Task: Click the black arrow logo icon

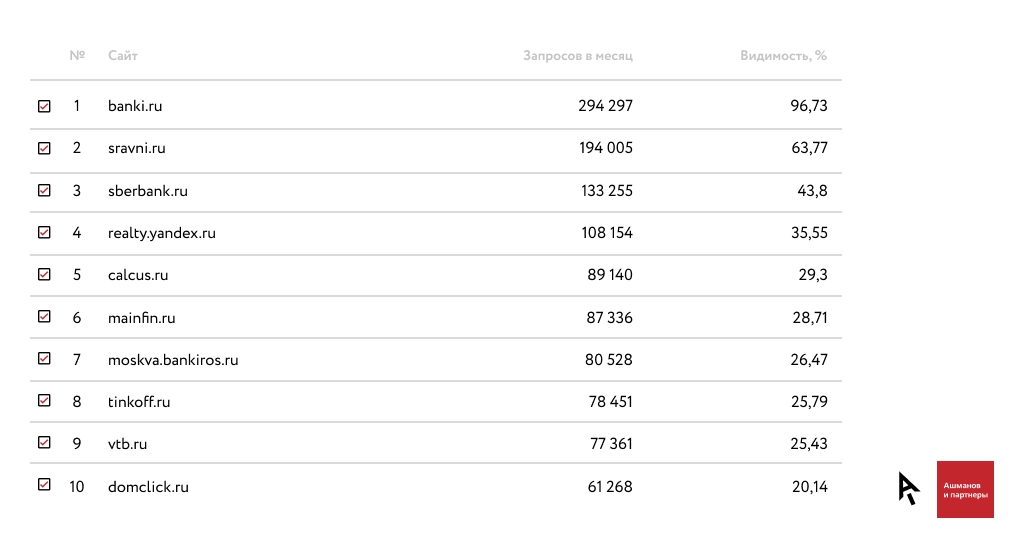Action: click(908, 488)
